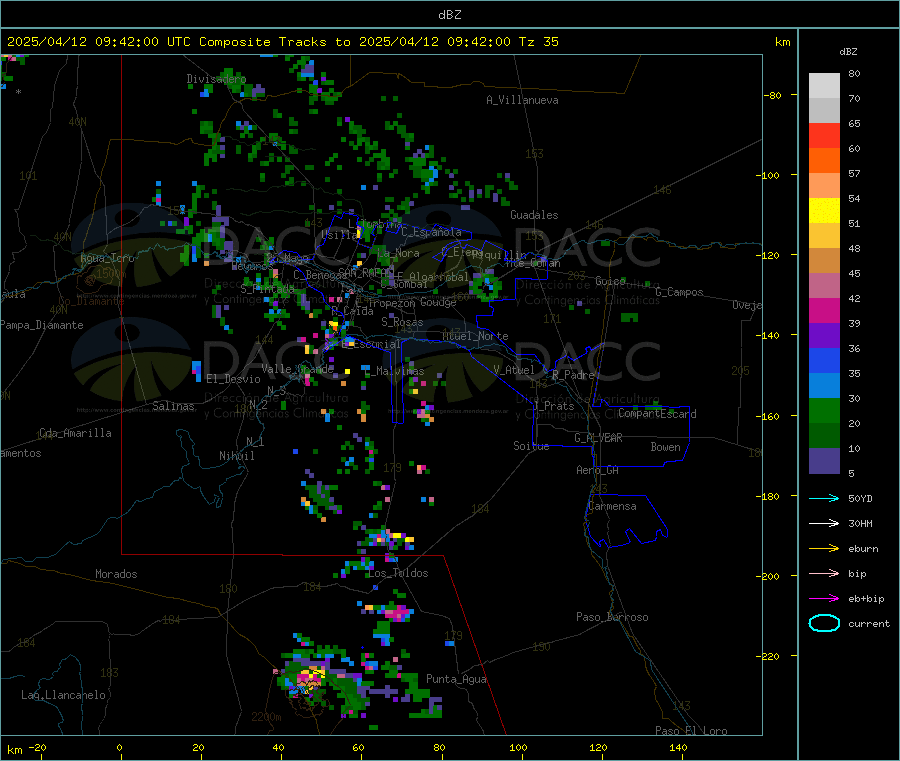The image size is (900, 761).
Task: Click the Guadales map label
Action: point(534,215)
